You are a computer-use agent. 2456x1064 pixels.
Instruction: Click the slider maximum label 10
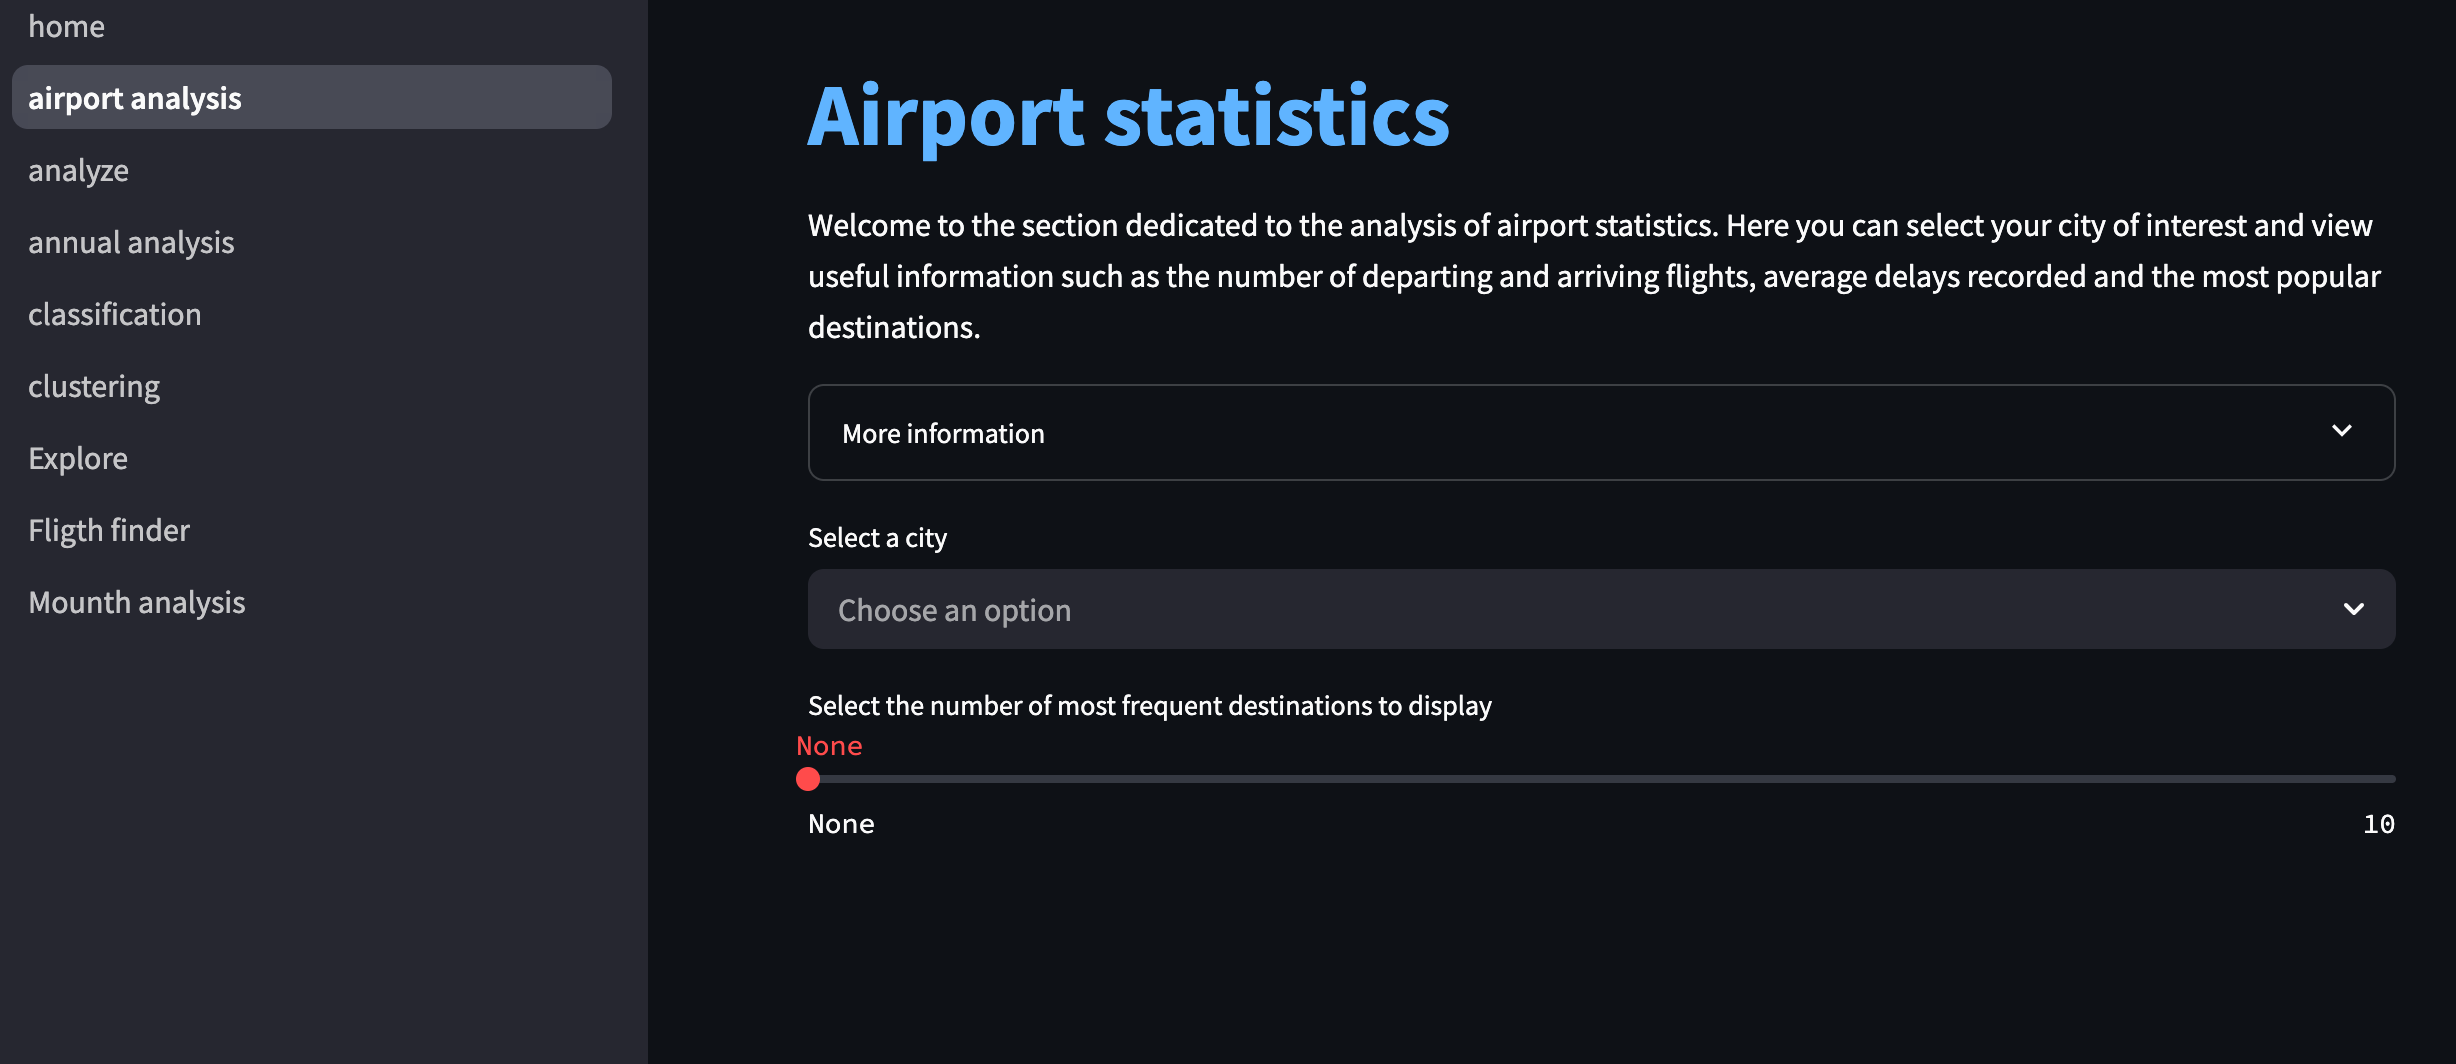point(2378,824)
